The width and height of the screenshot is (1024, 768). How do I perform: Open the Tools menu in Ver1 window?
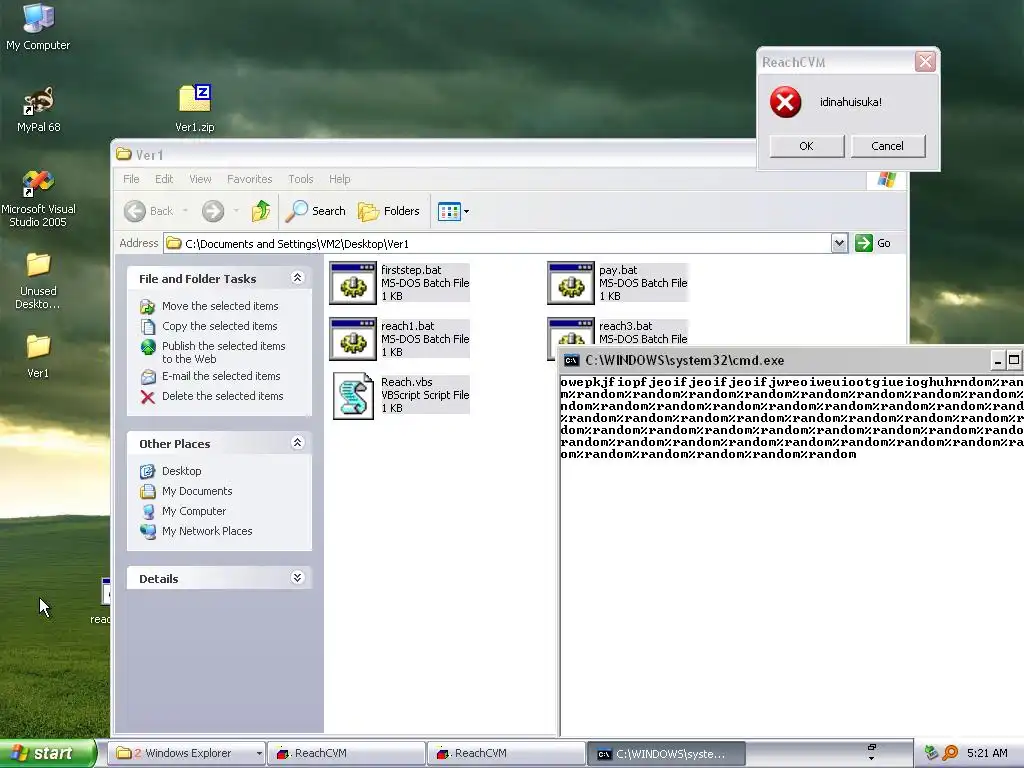click(300, 179)
